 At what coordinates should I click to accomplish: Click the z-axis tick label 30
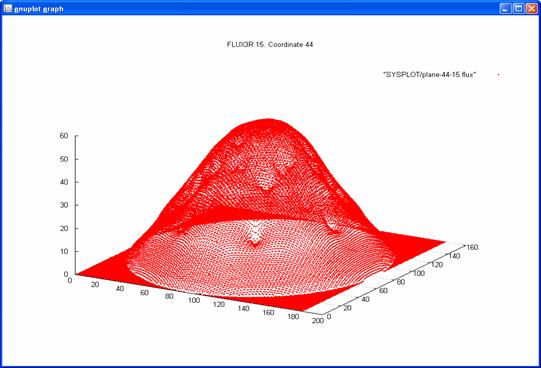[x=64, y=205]
